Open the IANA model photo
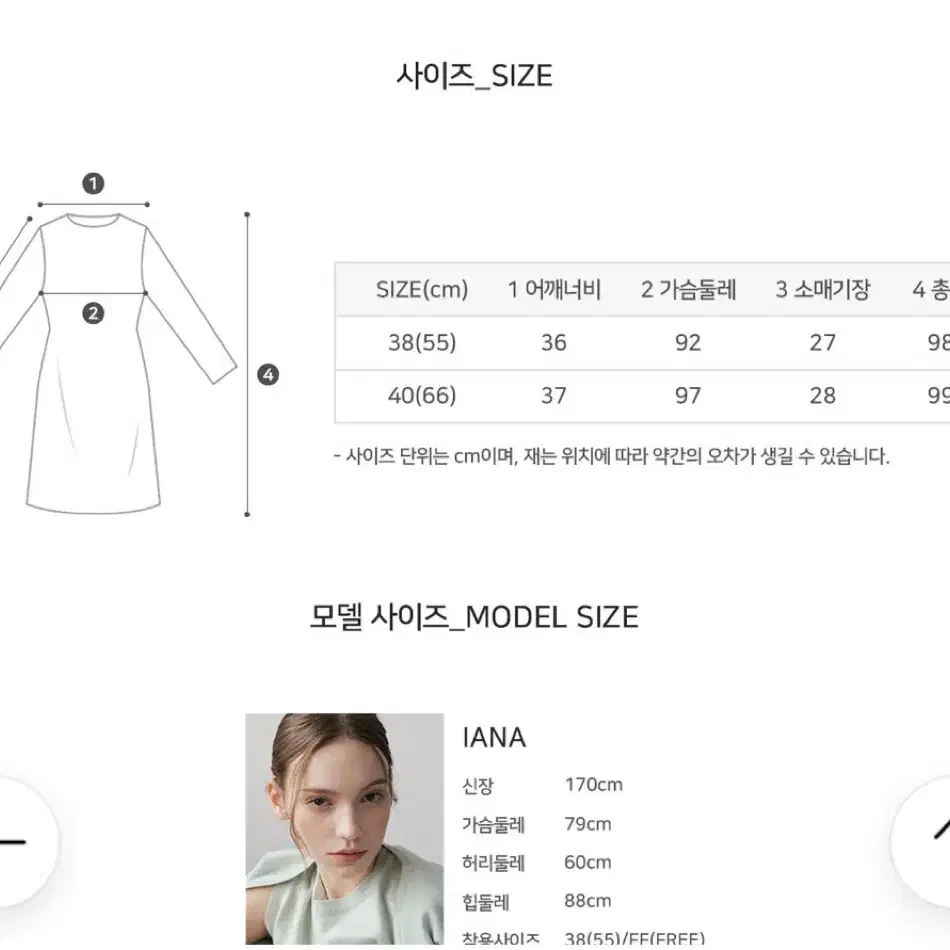 click(x=344, y=828)
